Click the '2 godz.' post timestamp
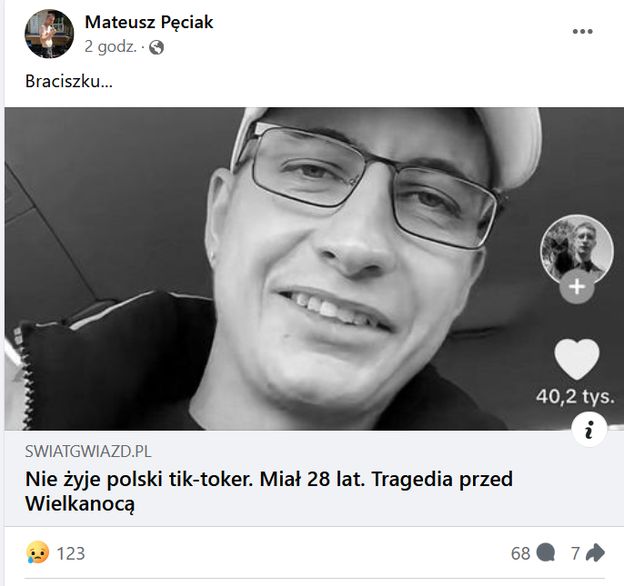 [x=110, y=47]
